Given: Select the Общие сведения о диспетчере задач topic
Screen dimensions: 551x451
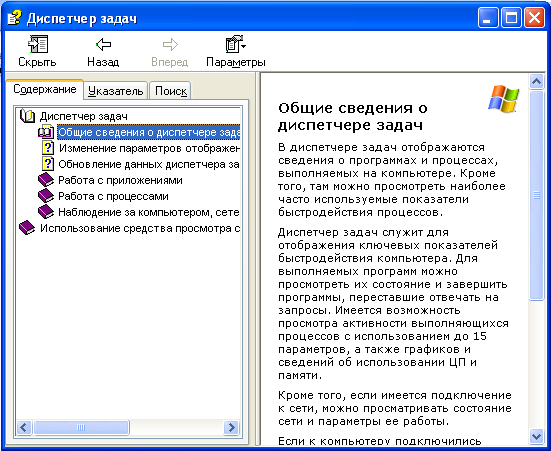Looking at the screenshot, I should (149, 132).
